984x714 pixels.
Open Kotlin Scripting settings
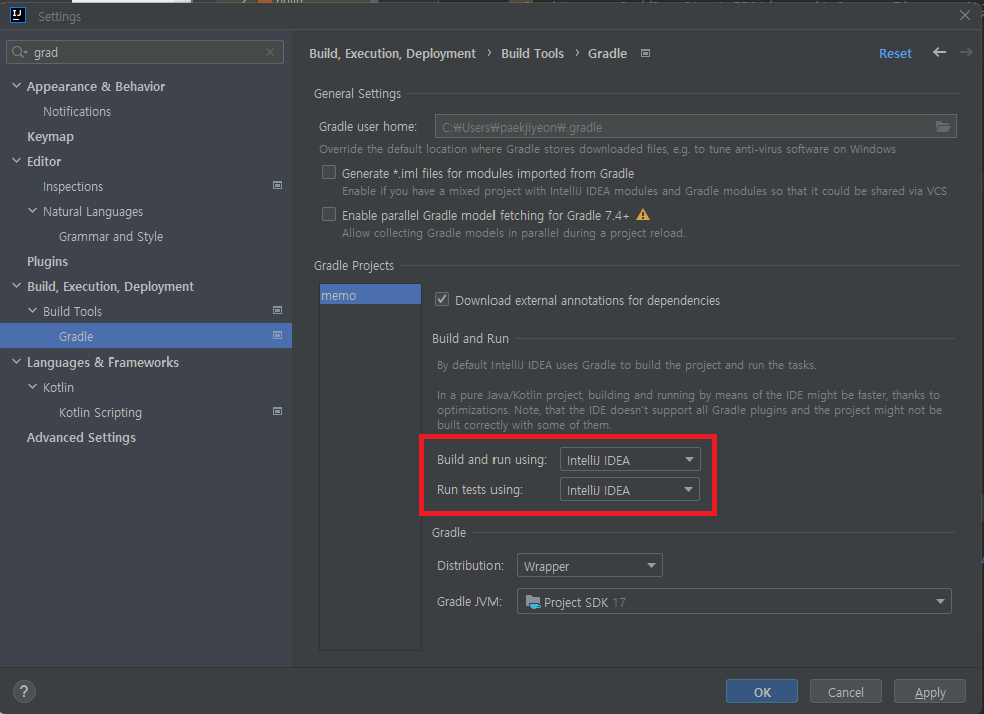pyautogui.click(x=100, y=413)
